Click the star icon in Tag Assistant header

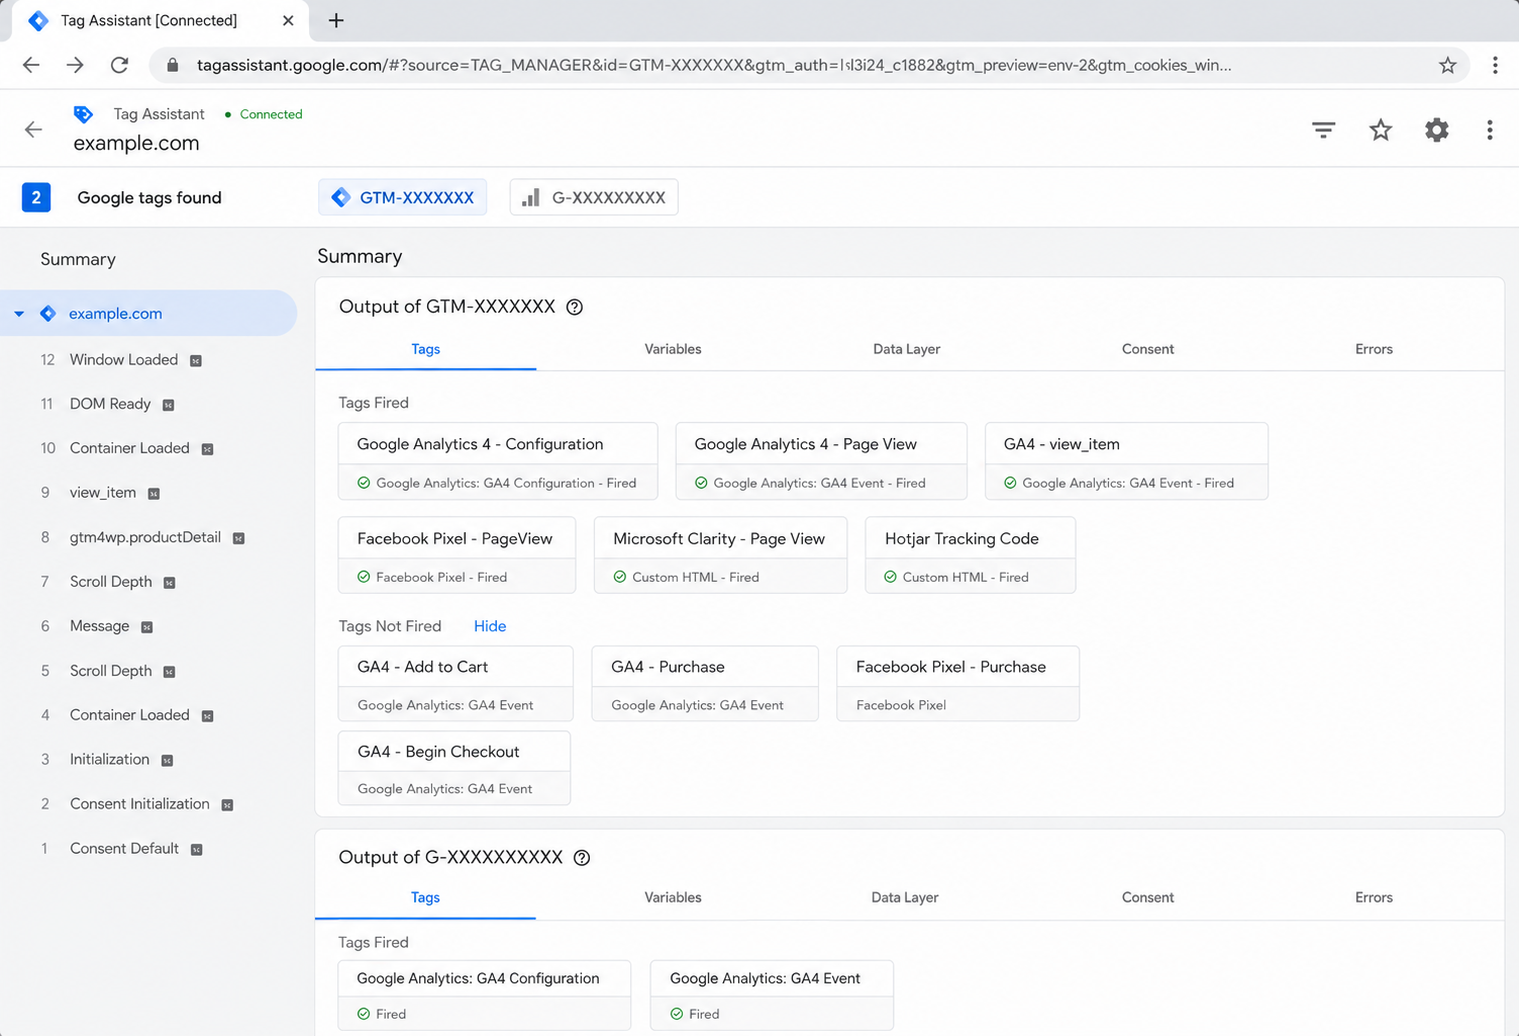pyautogui.click(x=1380, y=129)
